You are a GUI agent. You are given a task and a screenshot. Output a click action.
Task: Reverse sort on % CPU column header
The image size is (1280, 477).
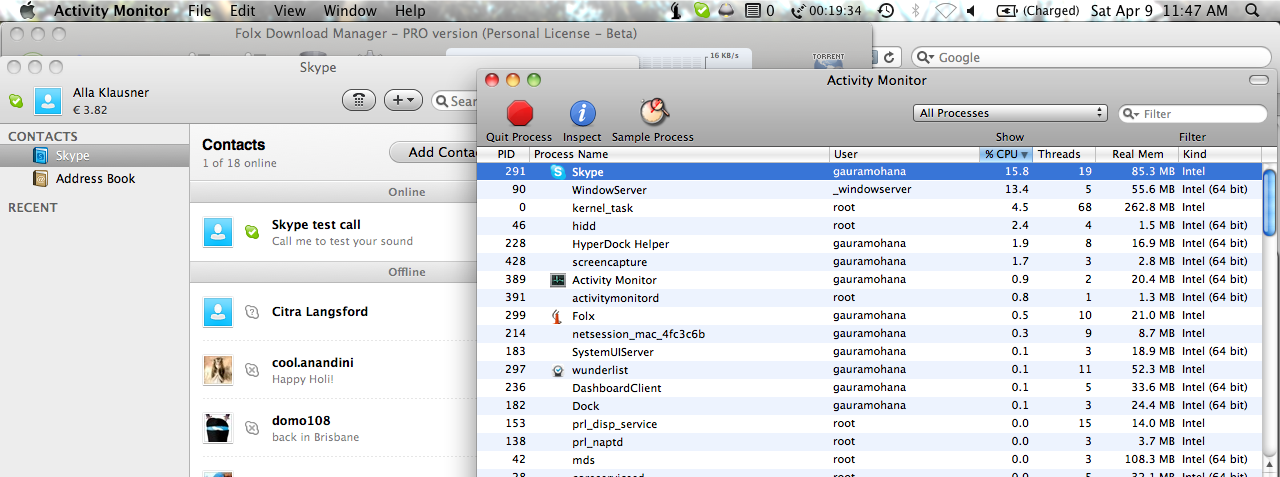pos(1004,154)
